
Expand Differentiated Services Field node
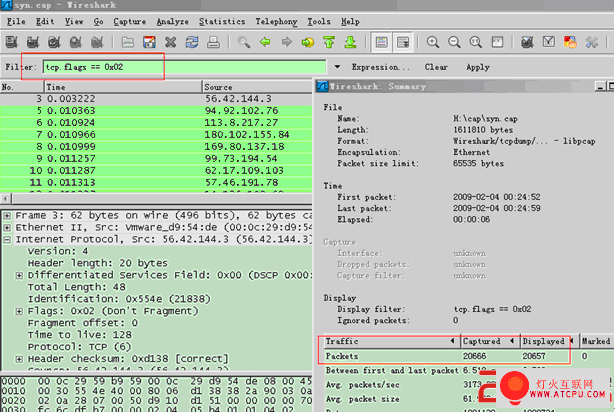point(19,275)
